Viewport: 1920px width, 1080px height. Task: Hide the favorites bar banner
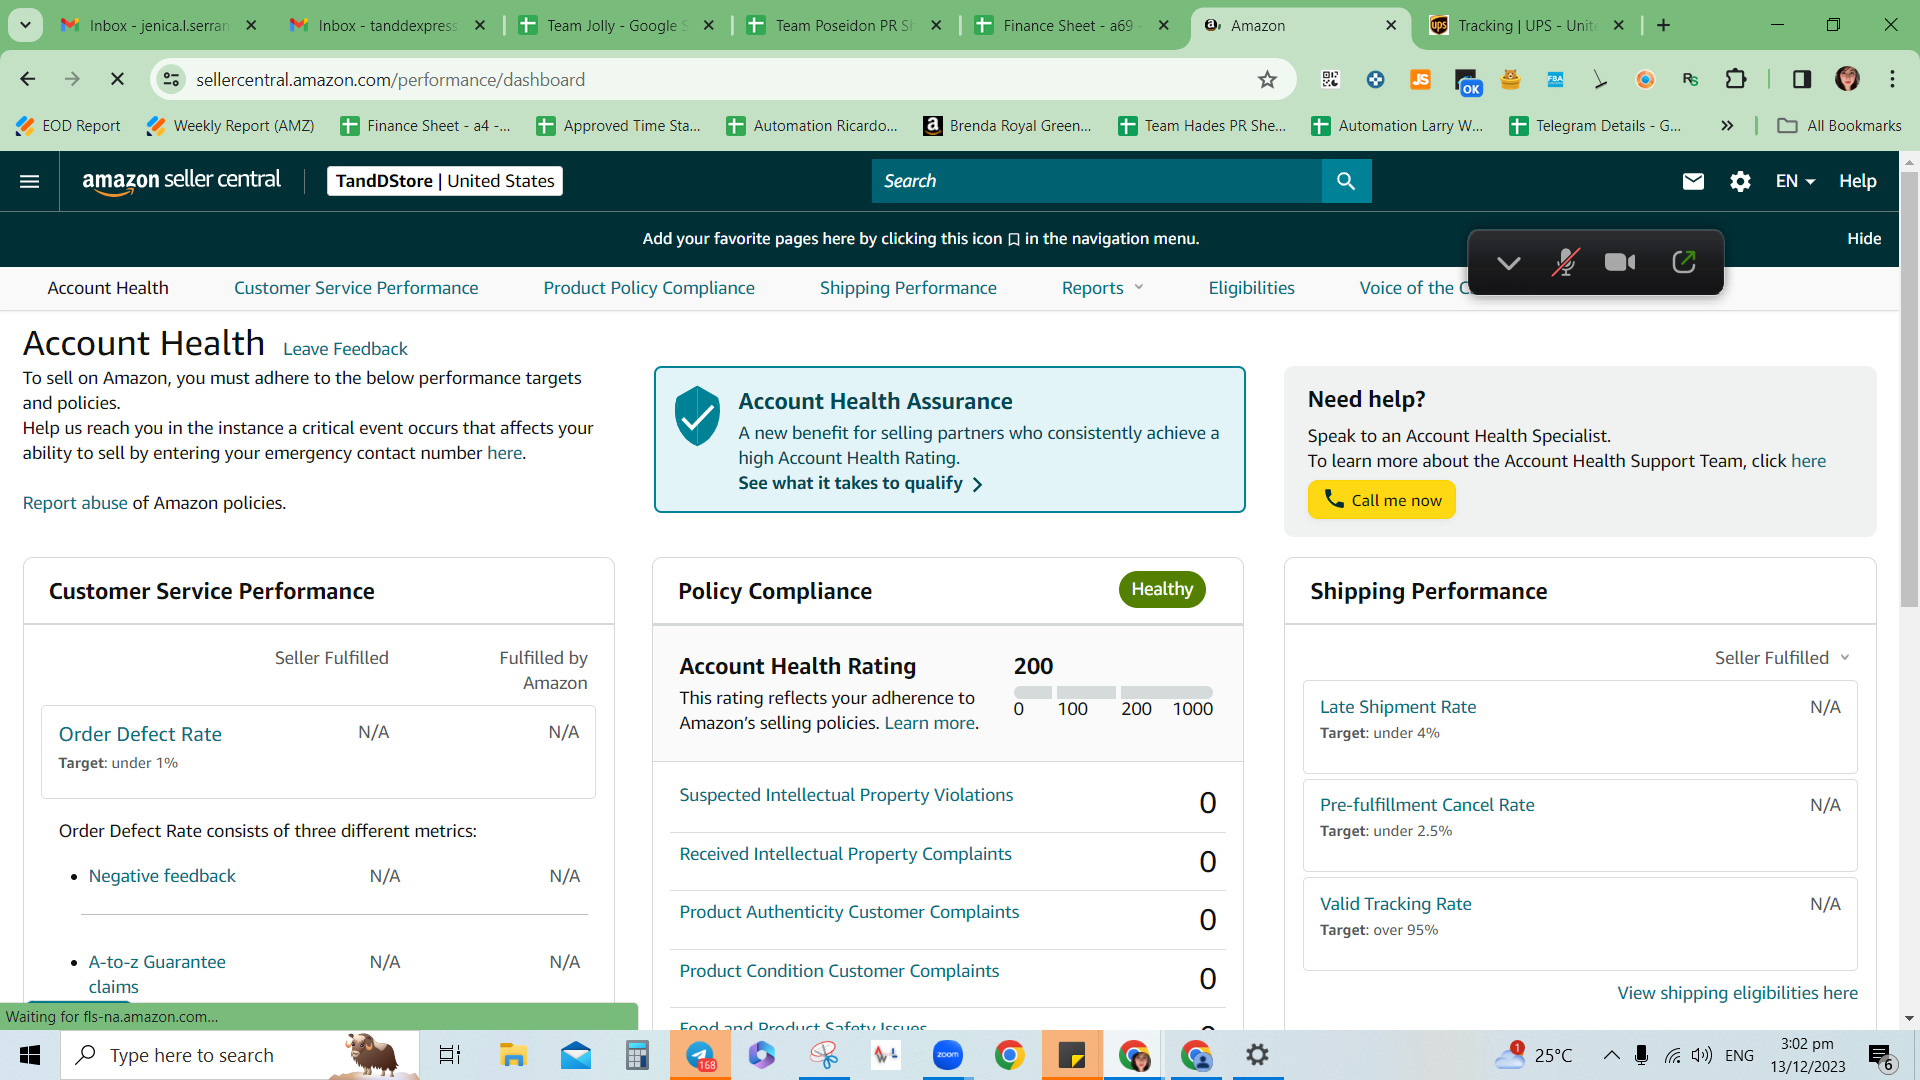pos(1864,239)
